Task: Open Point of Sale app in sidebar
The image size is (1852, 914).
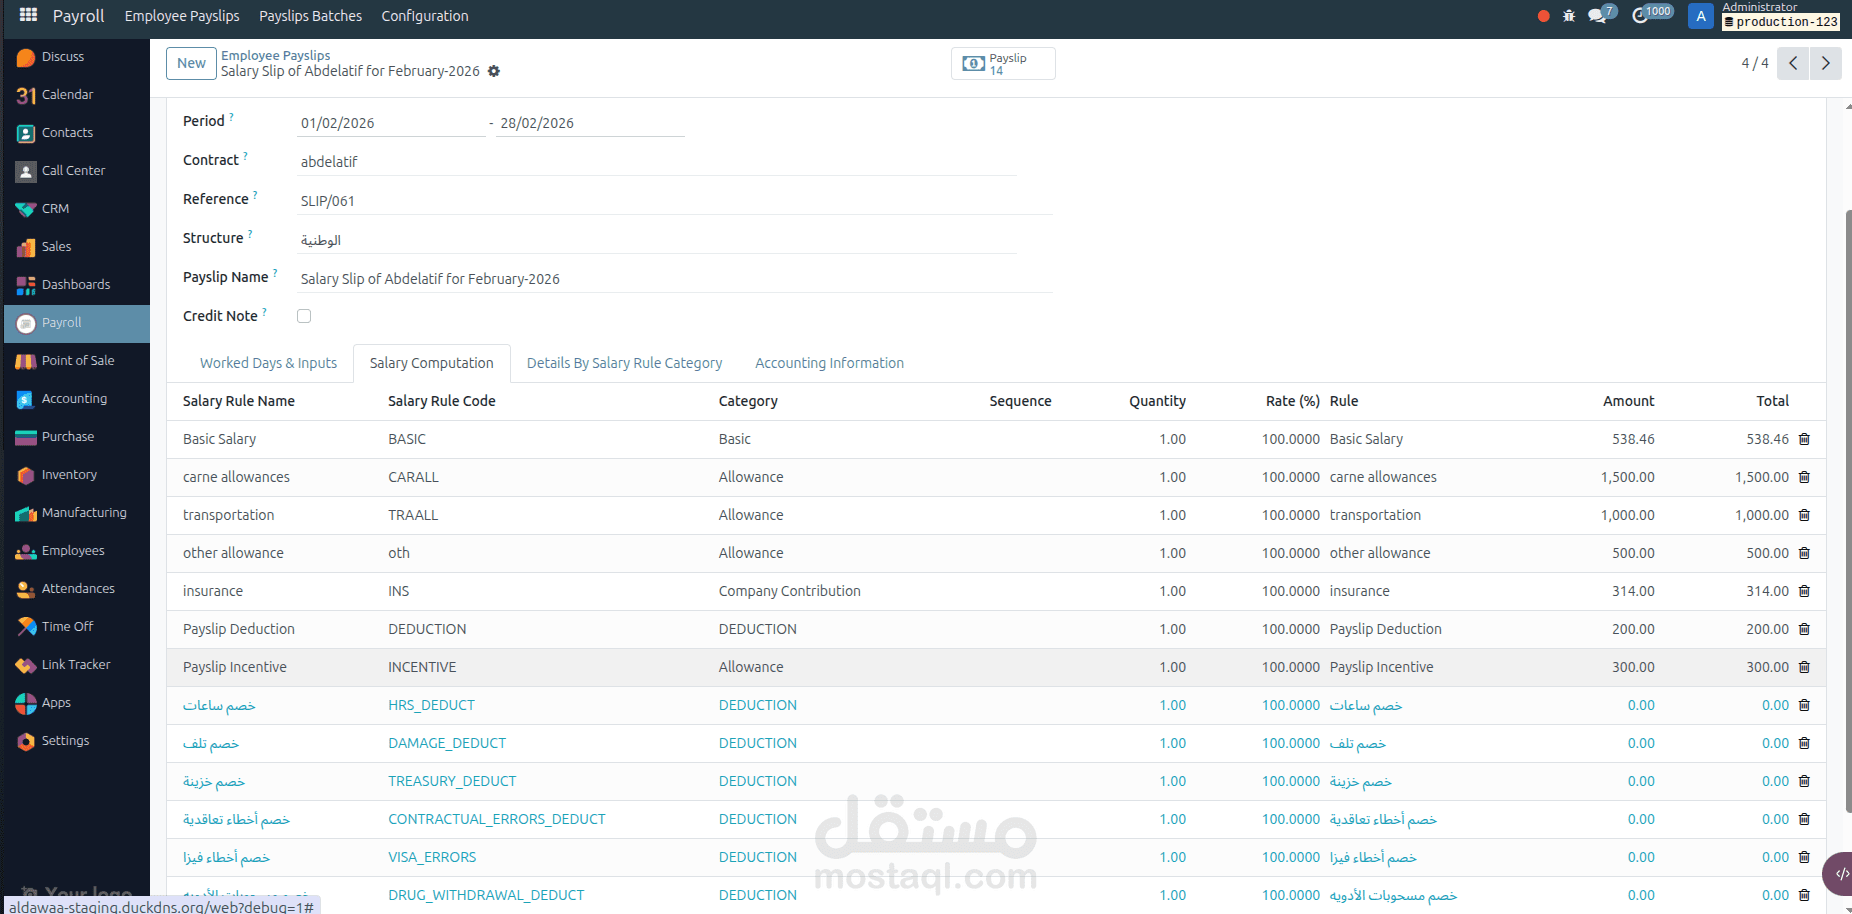Action: [x=77, y=361]
